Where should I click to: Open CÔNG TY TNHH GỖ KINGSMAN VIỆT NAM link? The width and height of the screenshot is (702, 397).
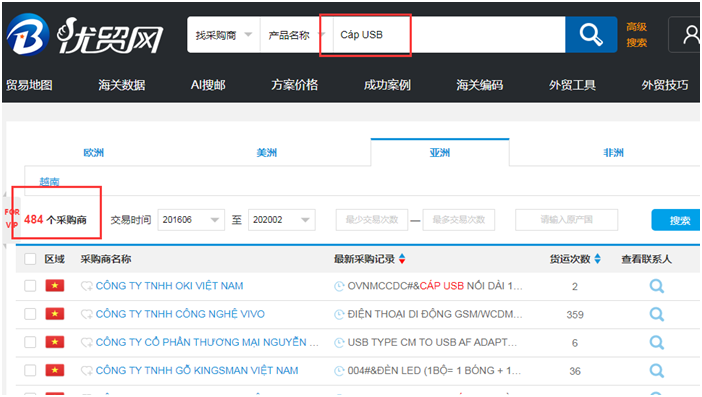coord(197,370)
